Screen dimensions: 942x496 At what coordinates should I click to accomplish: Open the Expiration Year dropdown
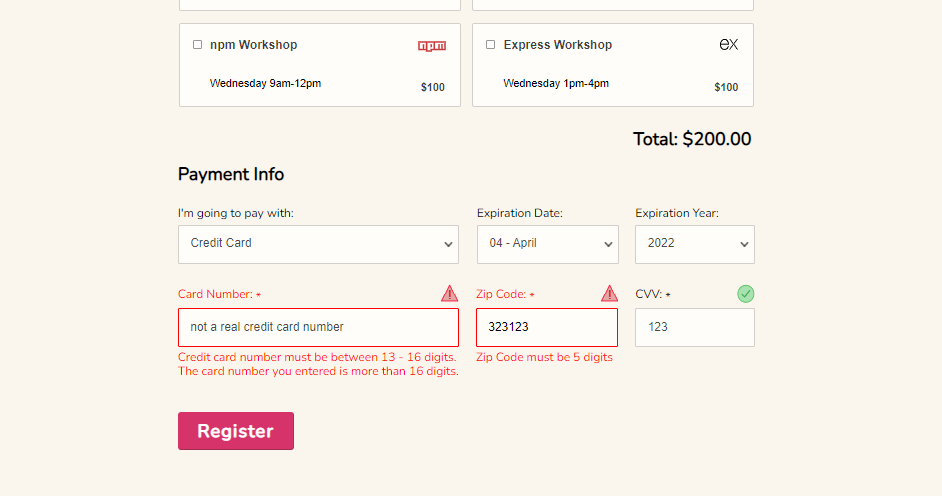(x=694, y=244)
